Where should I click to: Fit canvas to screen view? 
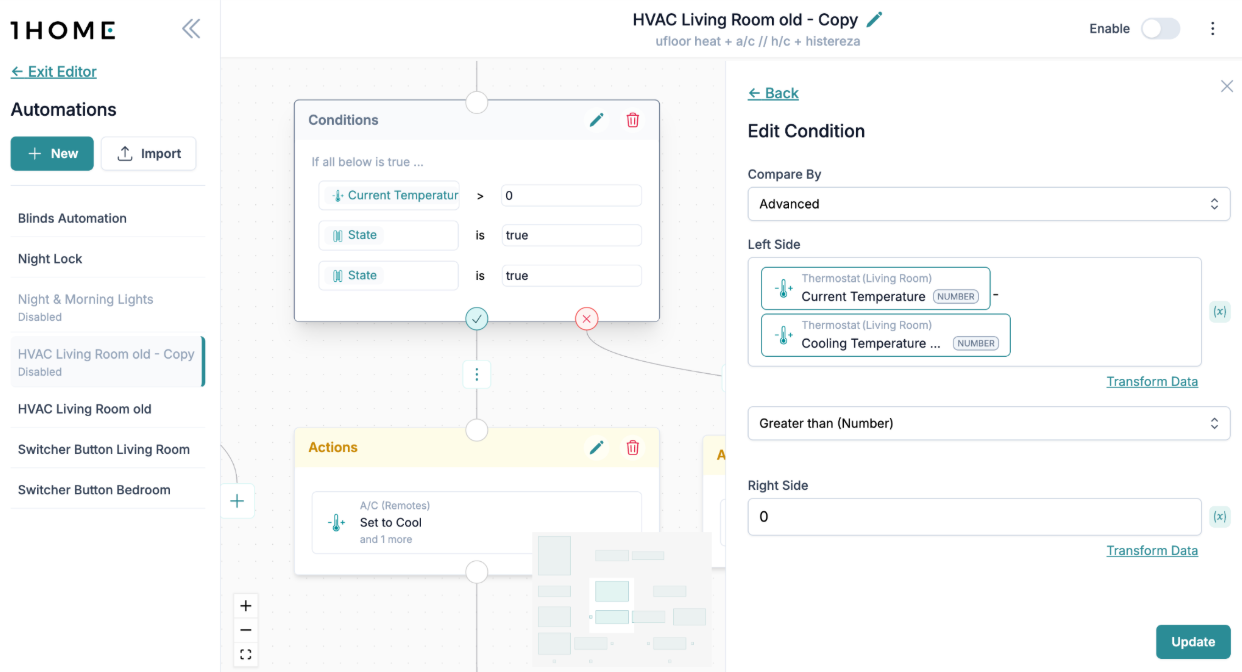coord(246,655)
